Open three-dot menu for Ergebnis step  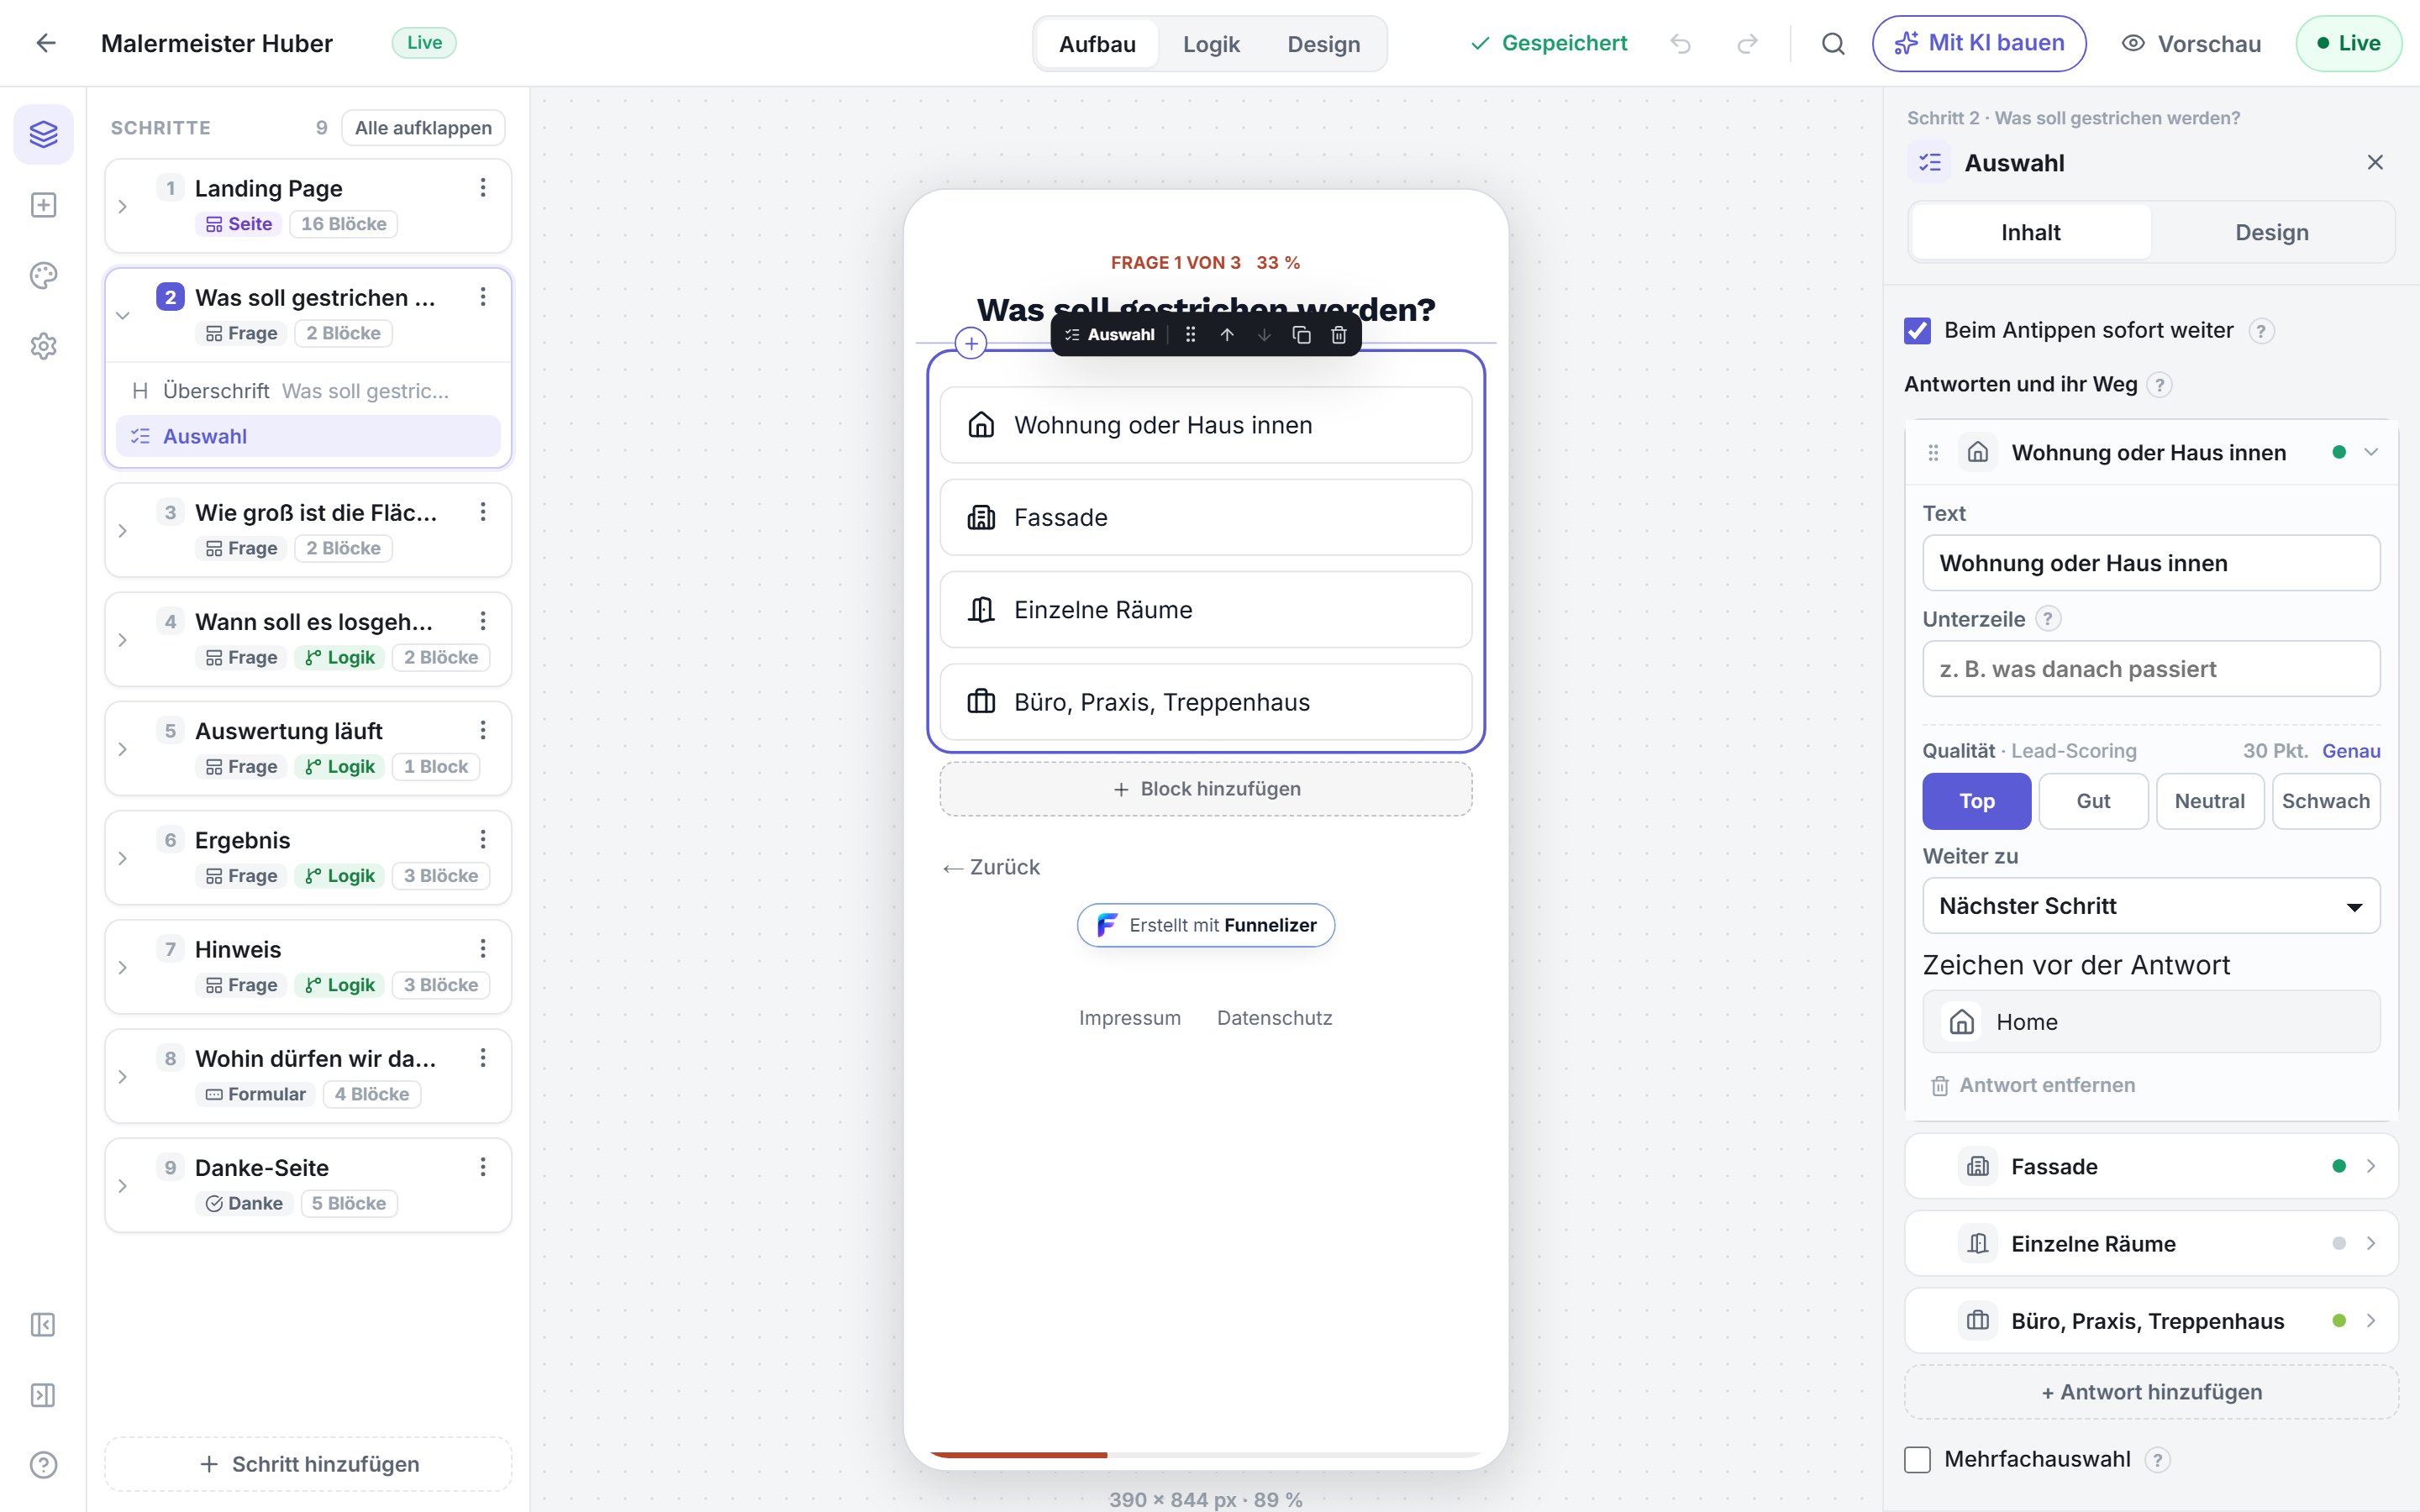coord(483,839)
